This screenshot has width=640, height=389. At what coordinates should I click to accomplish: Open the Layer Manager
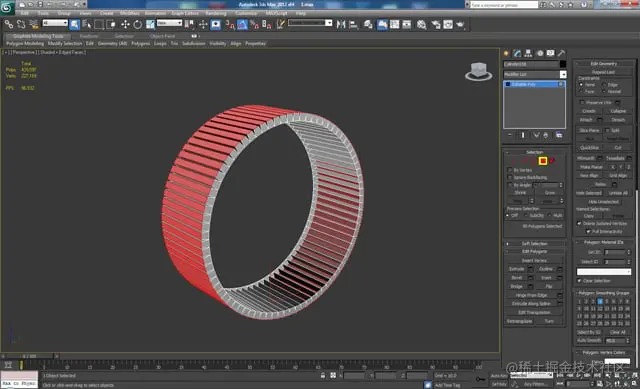368,24
